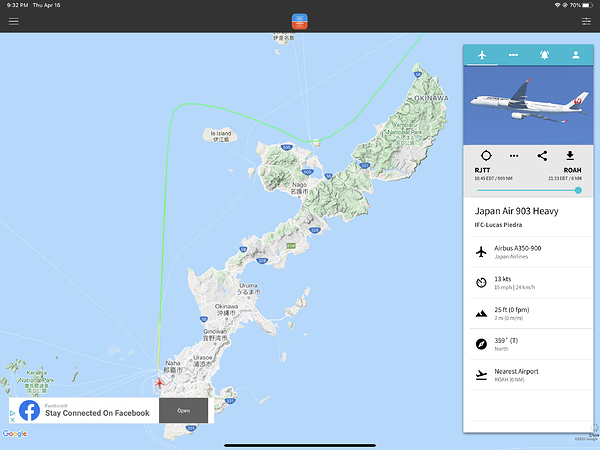Click the compass heading icon
Viewport: 600px width, 450px height.
click(x=481, y=344)
